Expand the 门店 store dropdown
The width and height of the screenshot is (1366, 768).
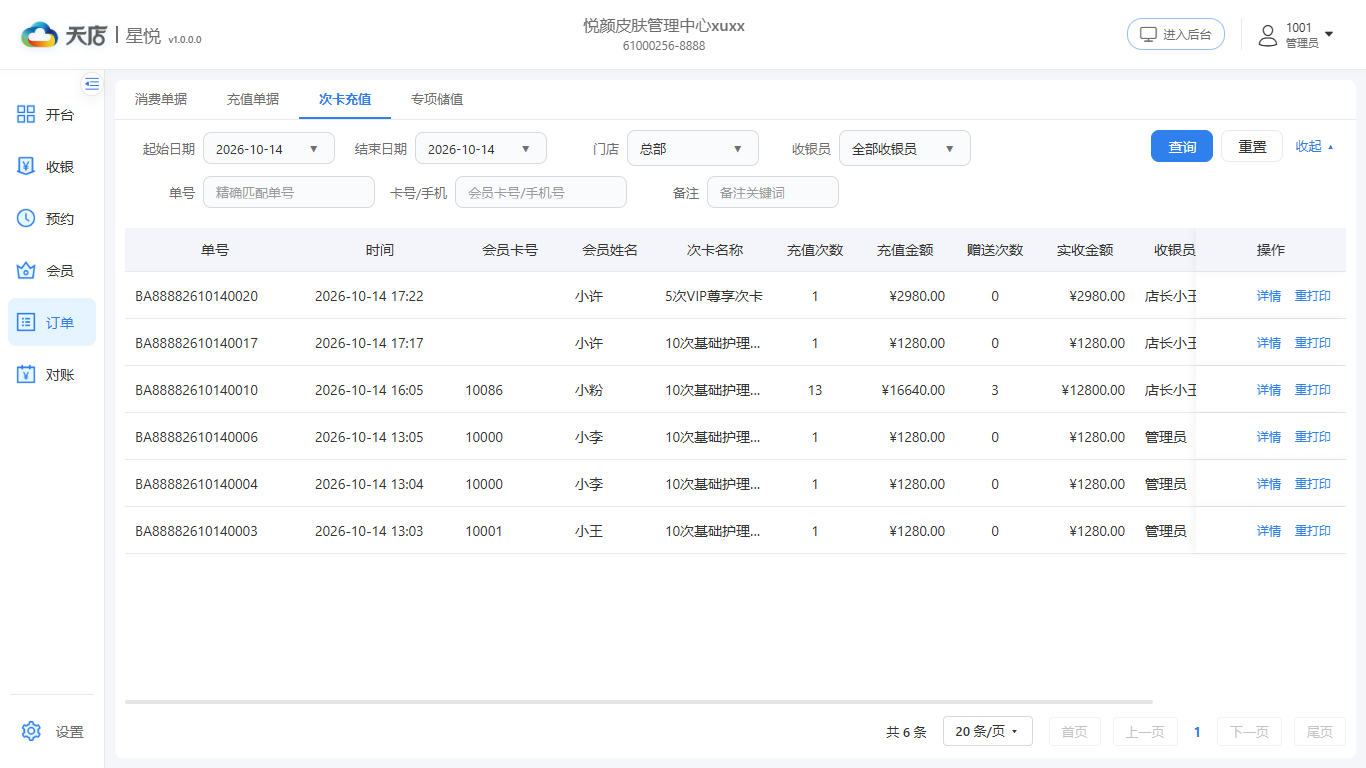[693, 149]
